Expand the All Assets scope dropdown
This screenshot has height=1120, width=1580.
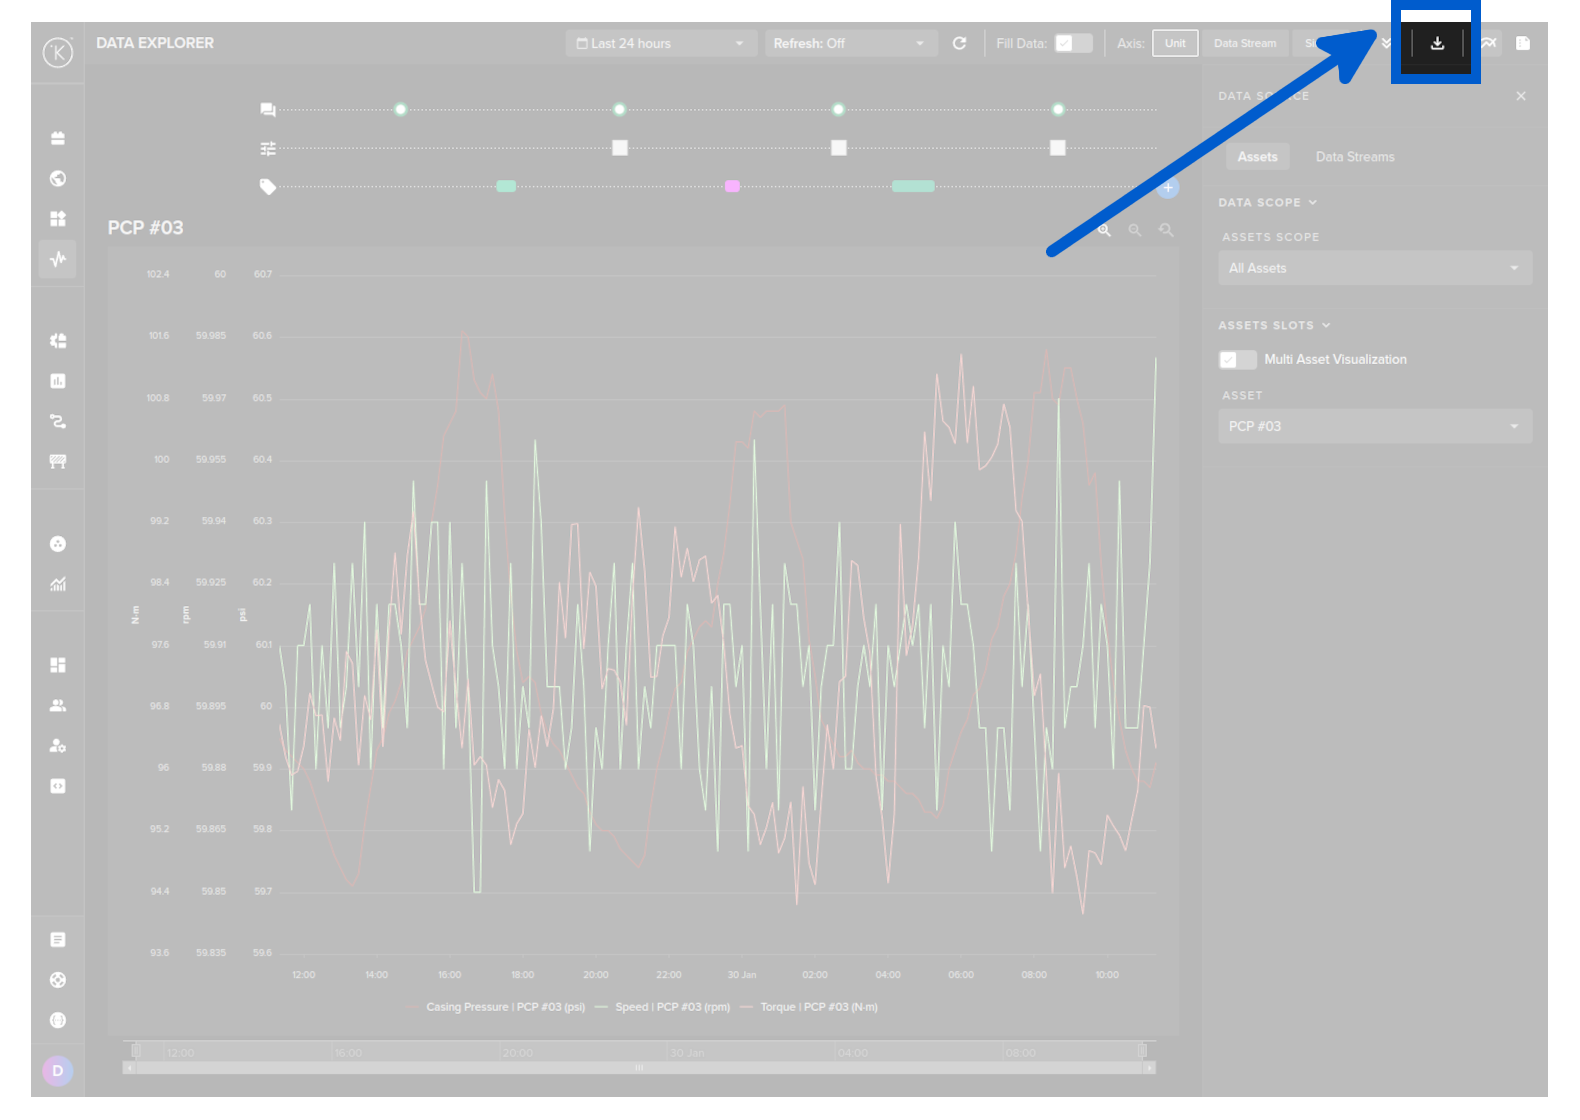(x=1374, y=268)
